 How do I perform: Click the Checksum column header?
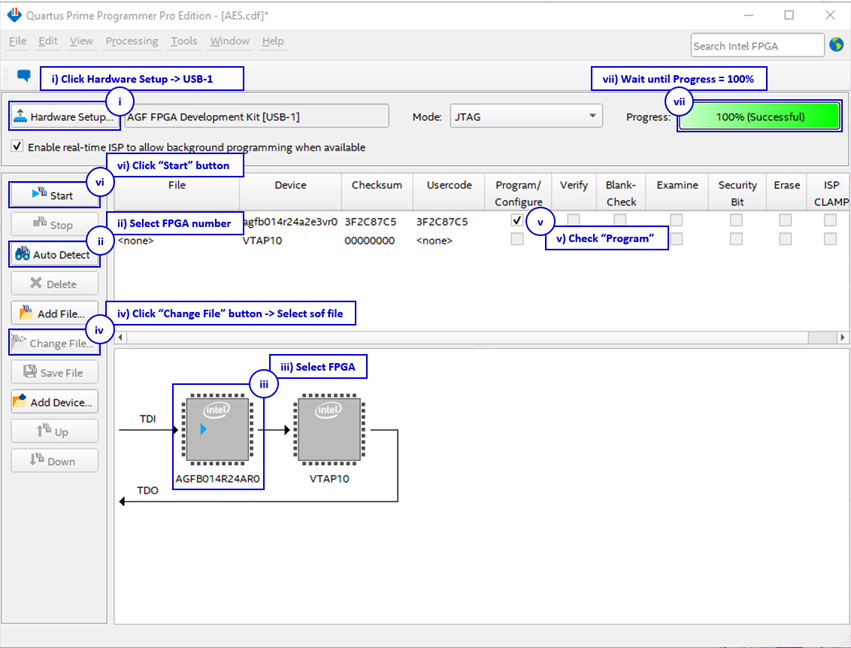tap(377, 193)
